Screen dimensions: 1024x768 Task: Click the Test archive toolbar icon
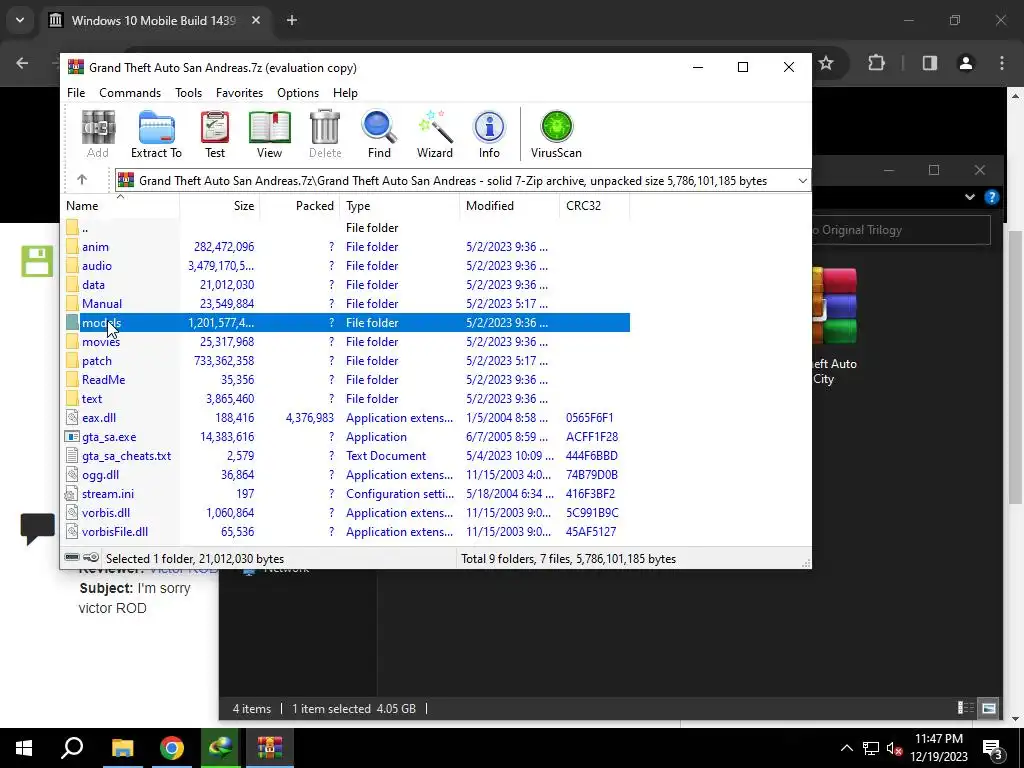tap(215, 134)
